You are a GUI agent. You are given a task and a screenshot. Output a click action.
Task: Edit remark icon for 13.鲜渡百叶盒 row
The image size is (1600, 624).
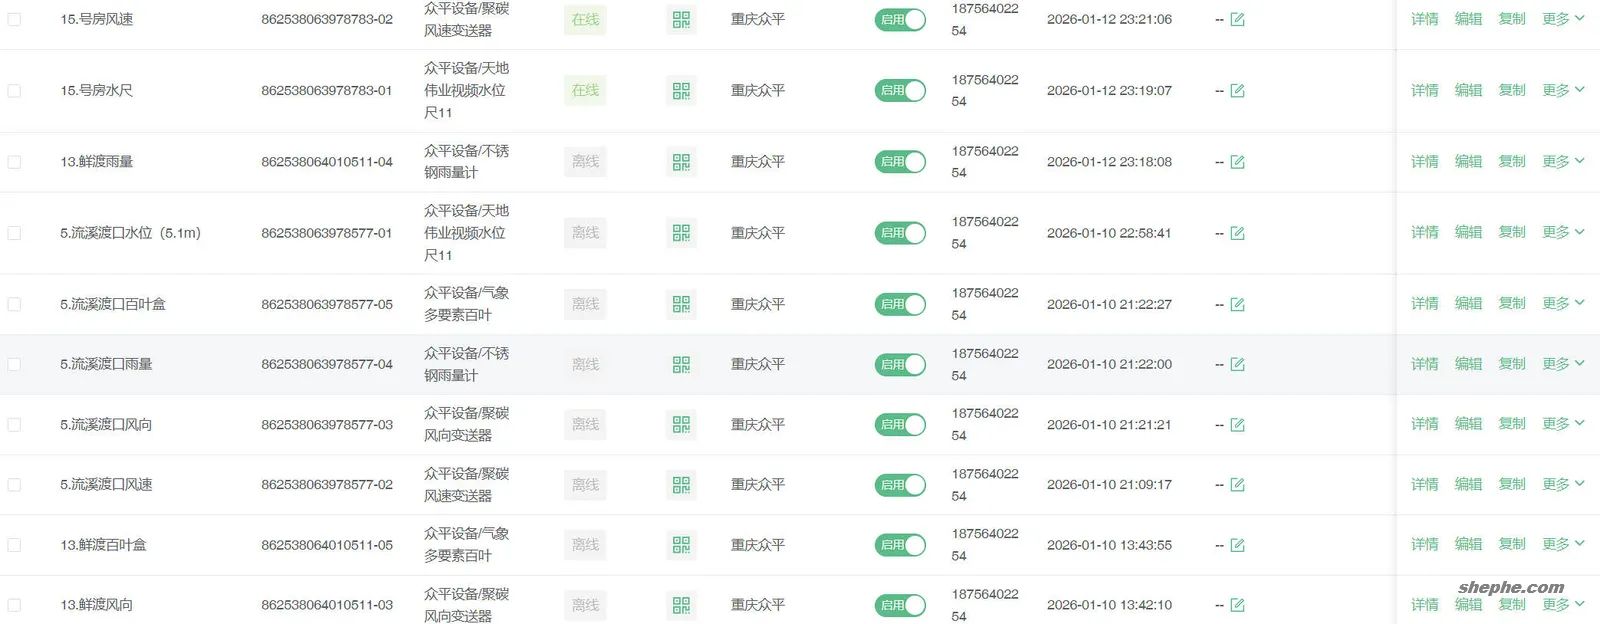(1237, 545)
